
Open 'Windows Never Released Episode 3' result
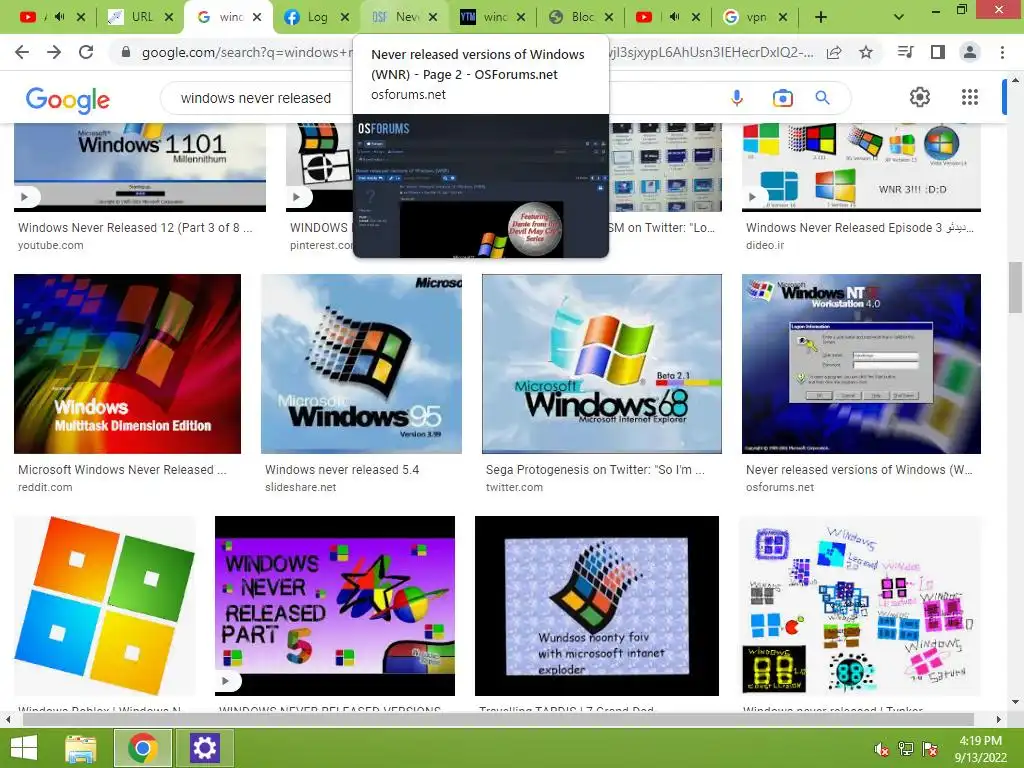click(860, 228)
